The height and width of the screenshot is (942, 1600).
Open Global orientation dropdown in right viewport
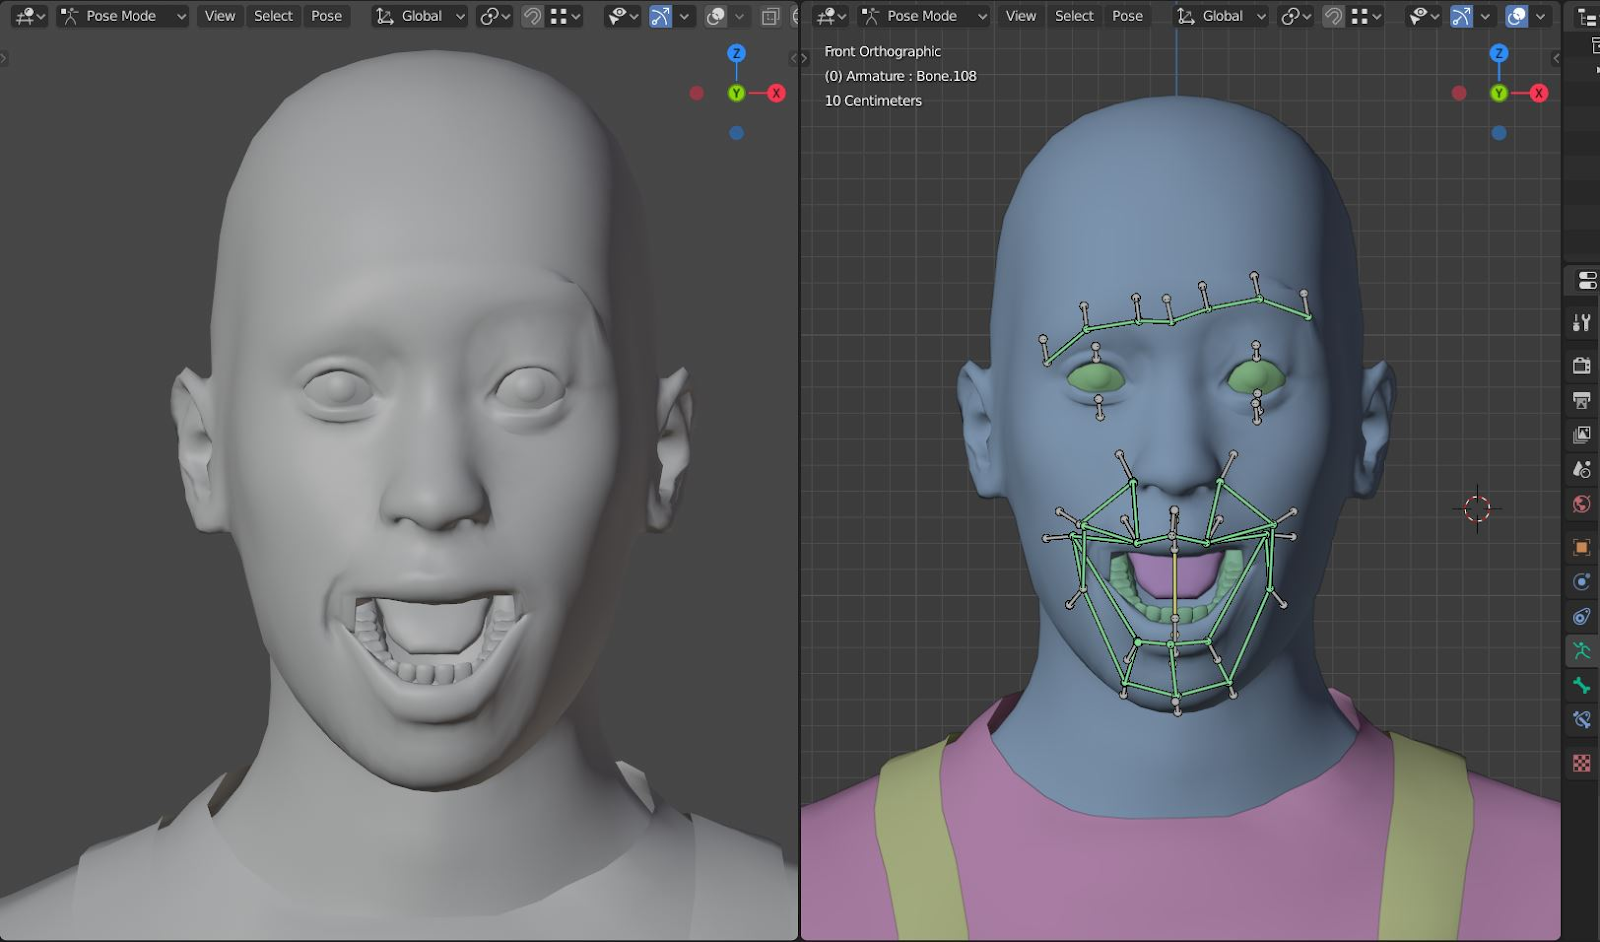pyautogui.click(x=1221, y=16)
